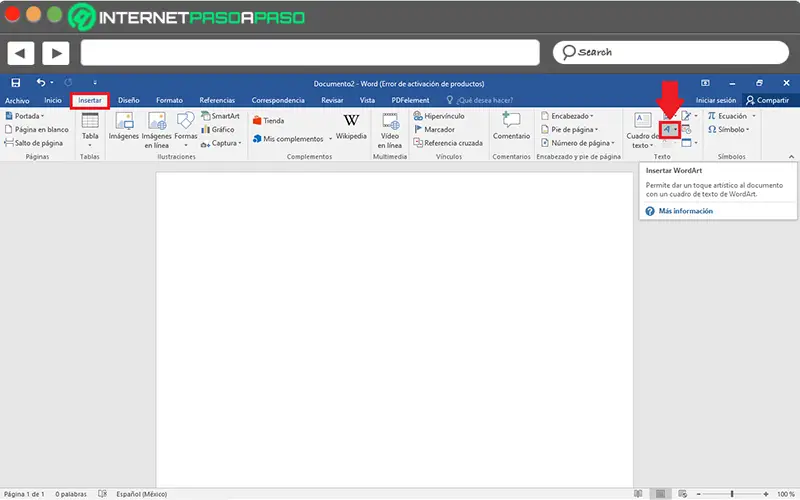Click the Compartir button
The width and height of the screenshot is (800, 500).
[767, 101]
